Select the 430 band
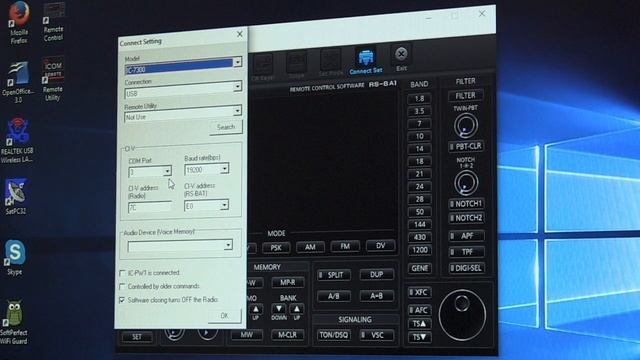Viewport: 640px width, 360px height. (419, 237)
